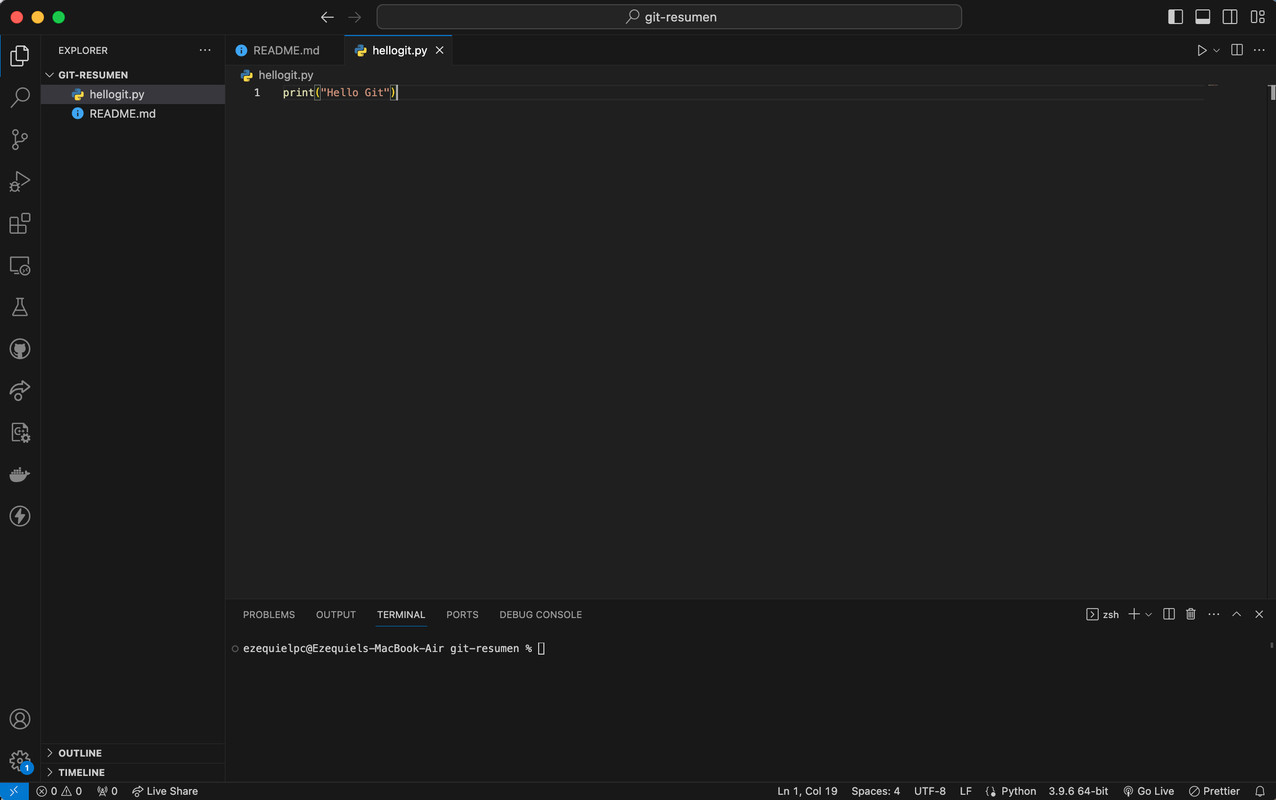Click Ln 1, Col 19 in status bar
This screenshot has width=1276, height=800.
pyautogui.click(x=807, y=791)
